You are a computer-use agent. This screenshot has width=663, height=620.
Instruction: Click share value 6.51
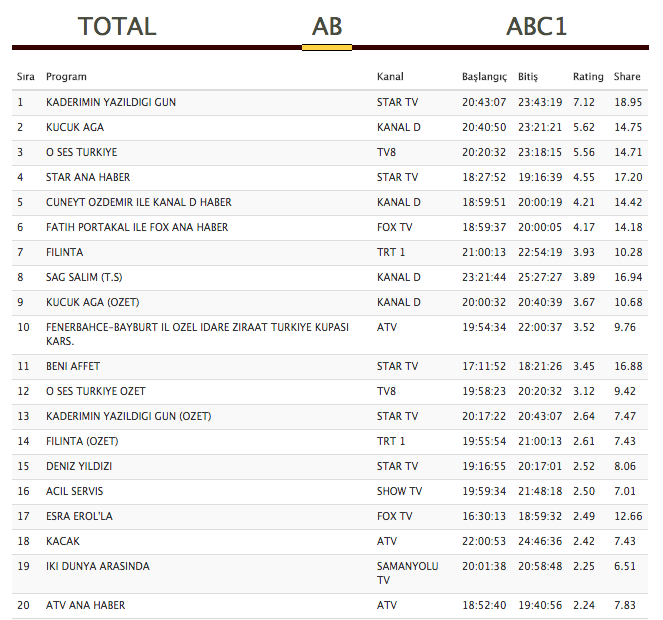[625, 566]
